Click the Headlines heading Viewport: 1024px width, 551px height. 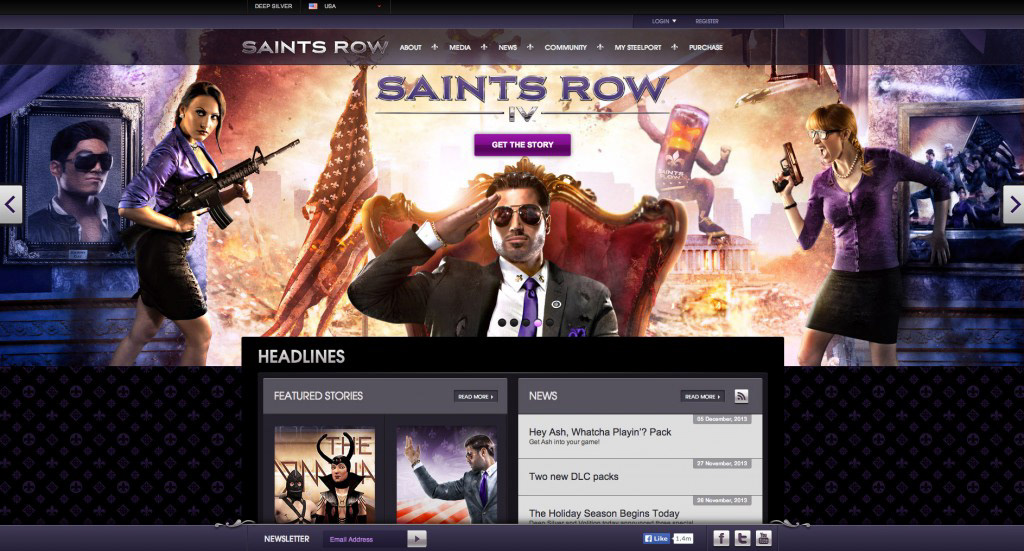(x=301, y=356)
